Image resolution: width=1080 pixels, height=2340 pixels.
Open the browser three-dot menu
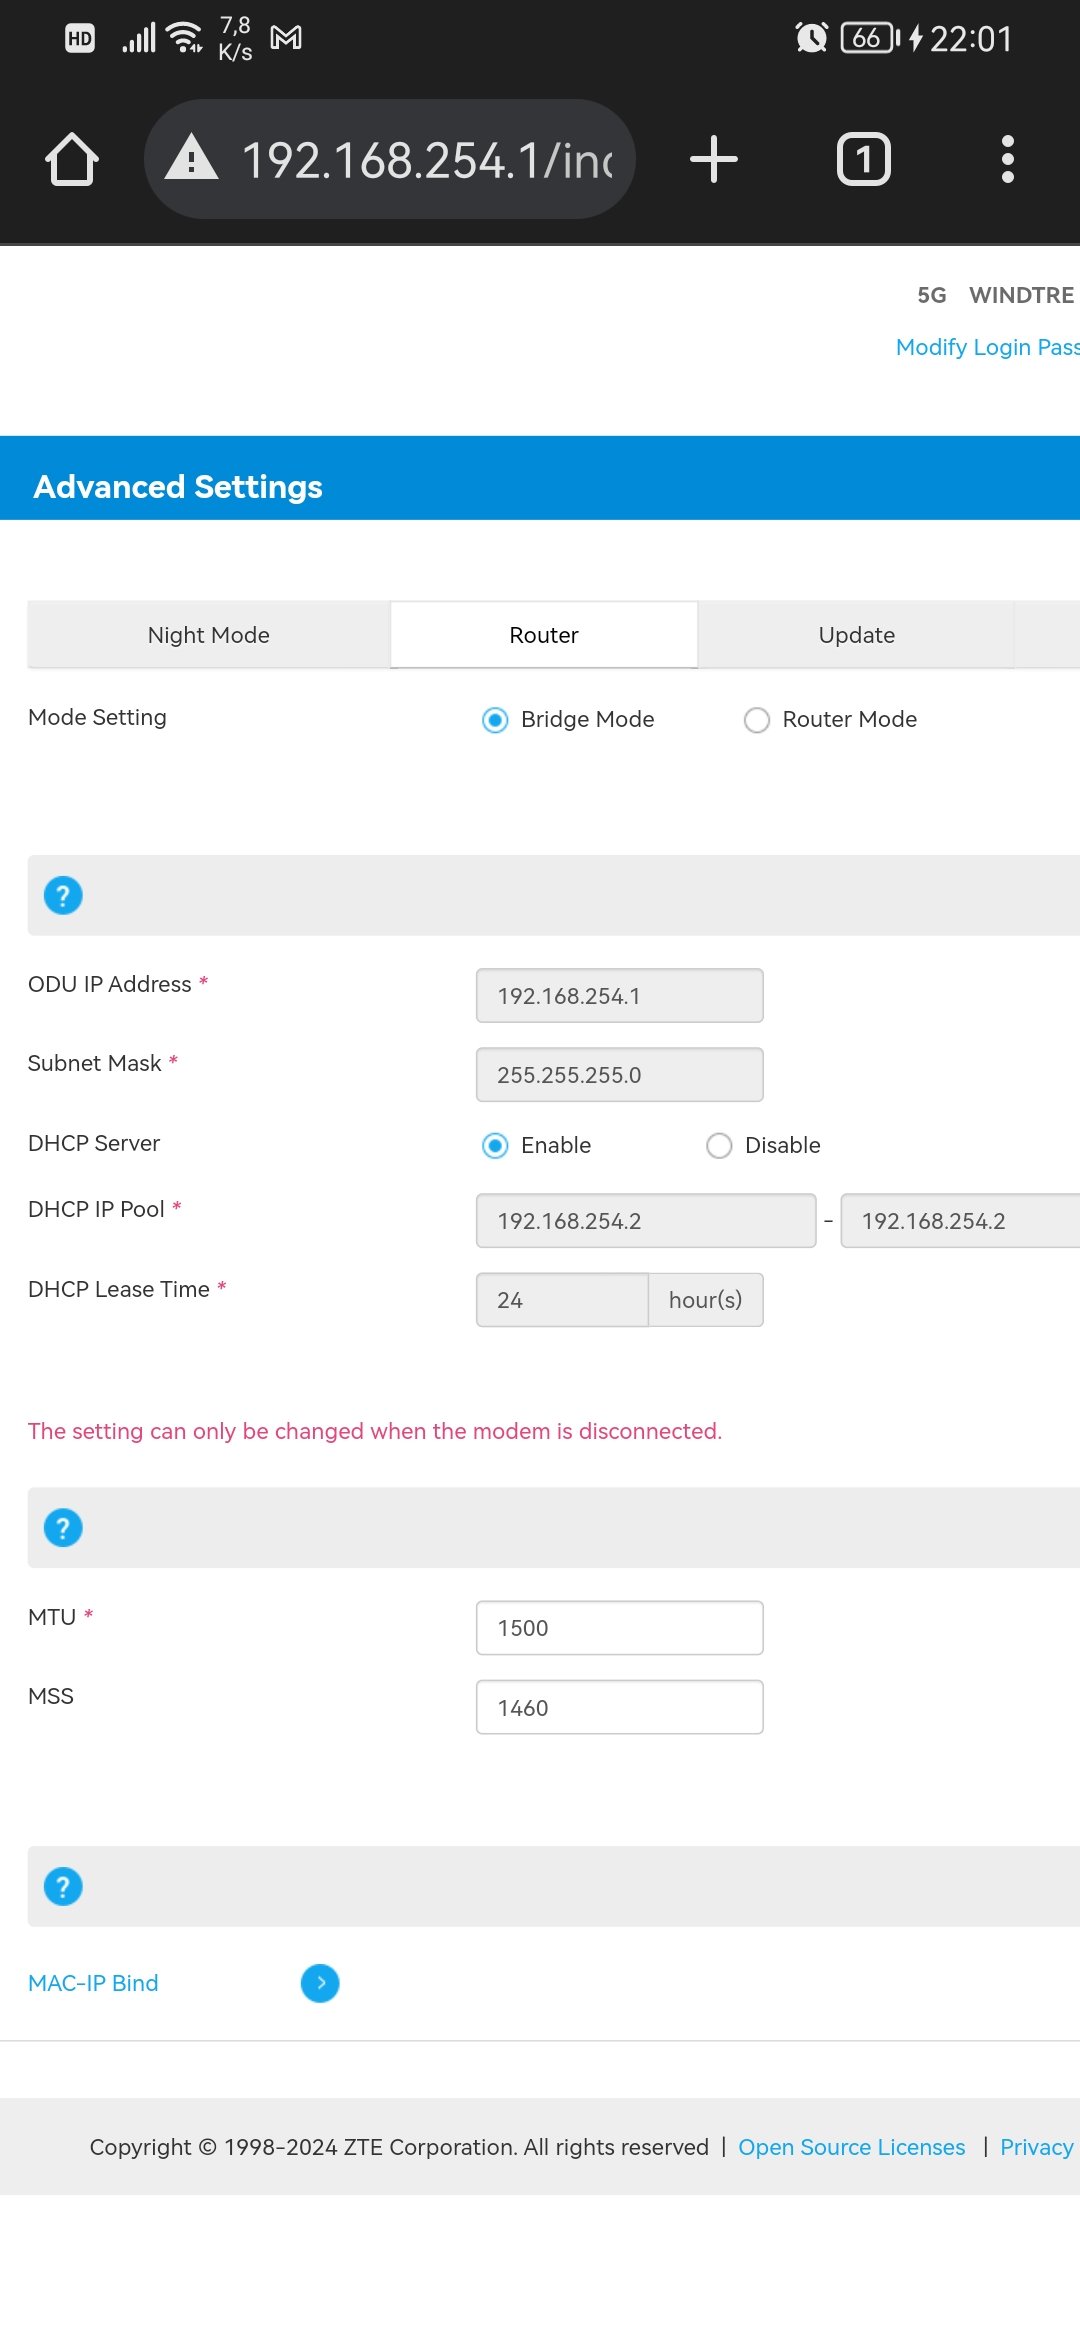[x=1007, y=159]
